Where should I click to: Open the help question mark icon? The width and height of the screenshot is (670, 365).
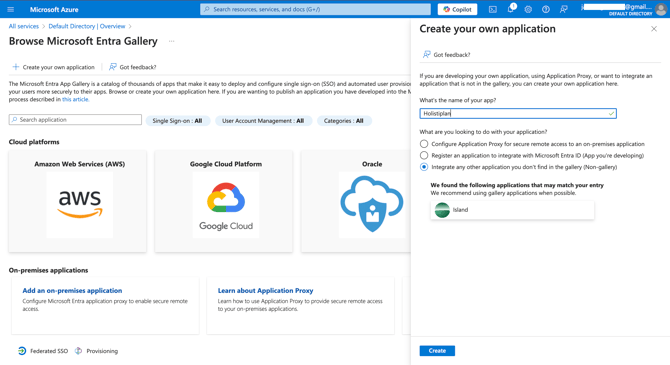(x=546, y=9)
